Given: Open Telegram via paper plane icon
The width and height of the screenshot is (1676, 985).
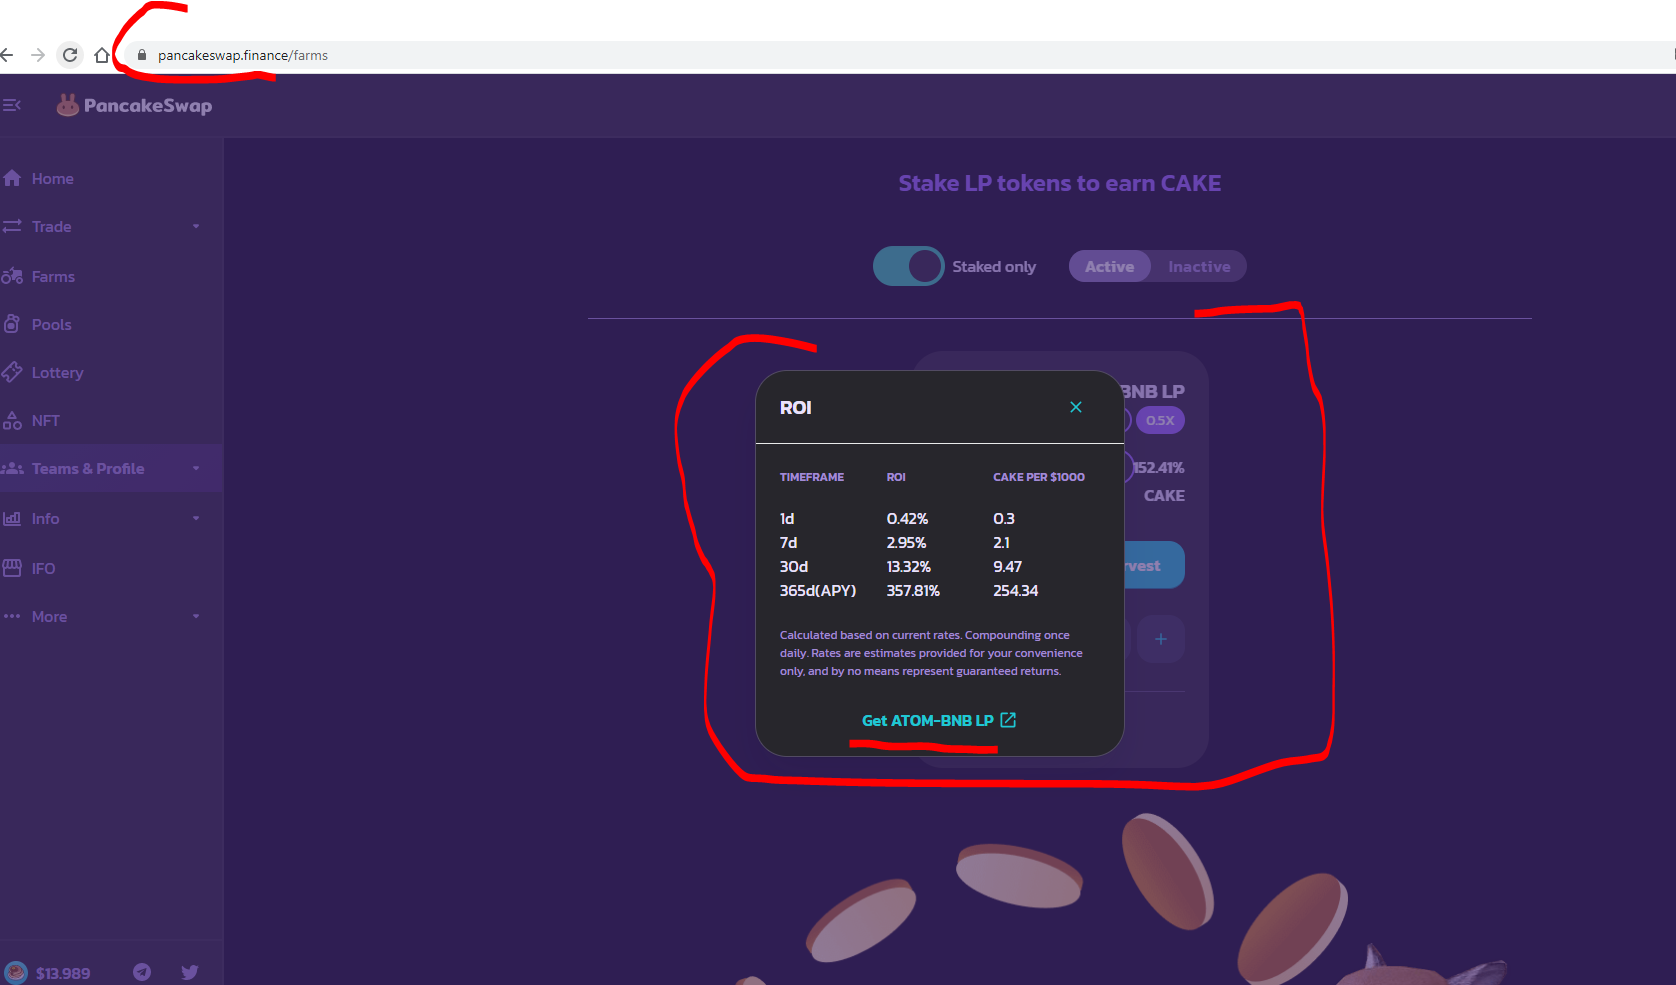Looking at the screenshot, I should coord(142,972).
